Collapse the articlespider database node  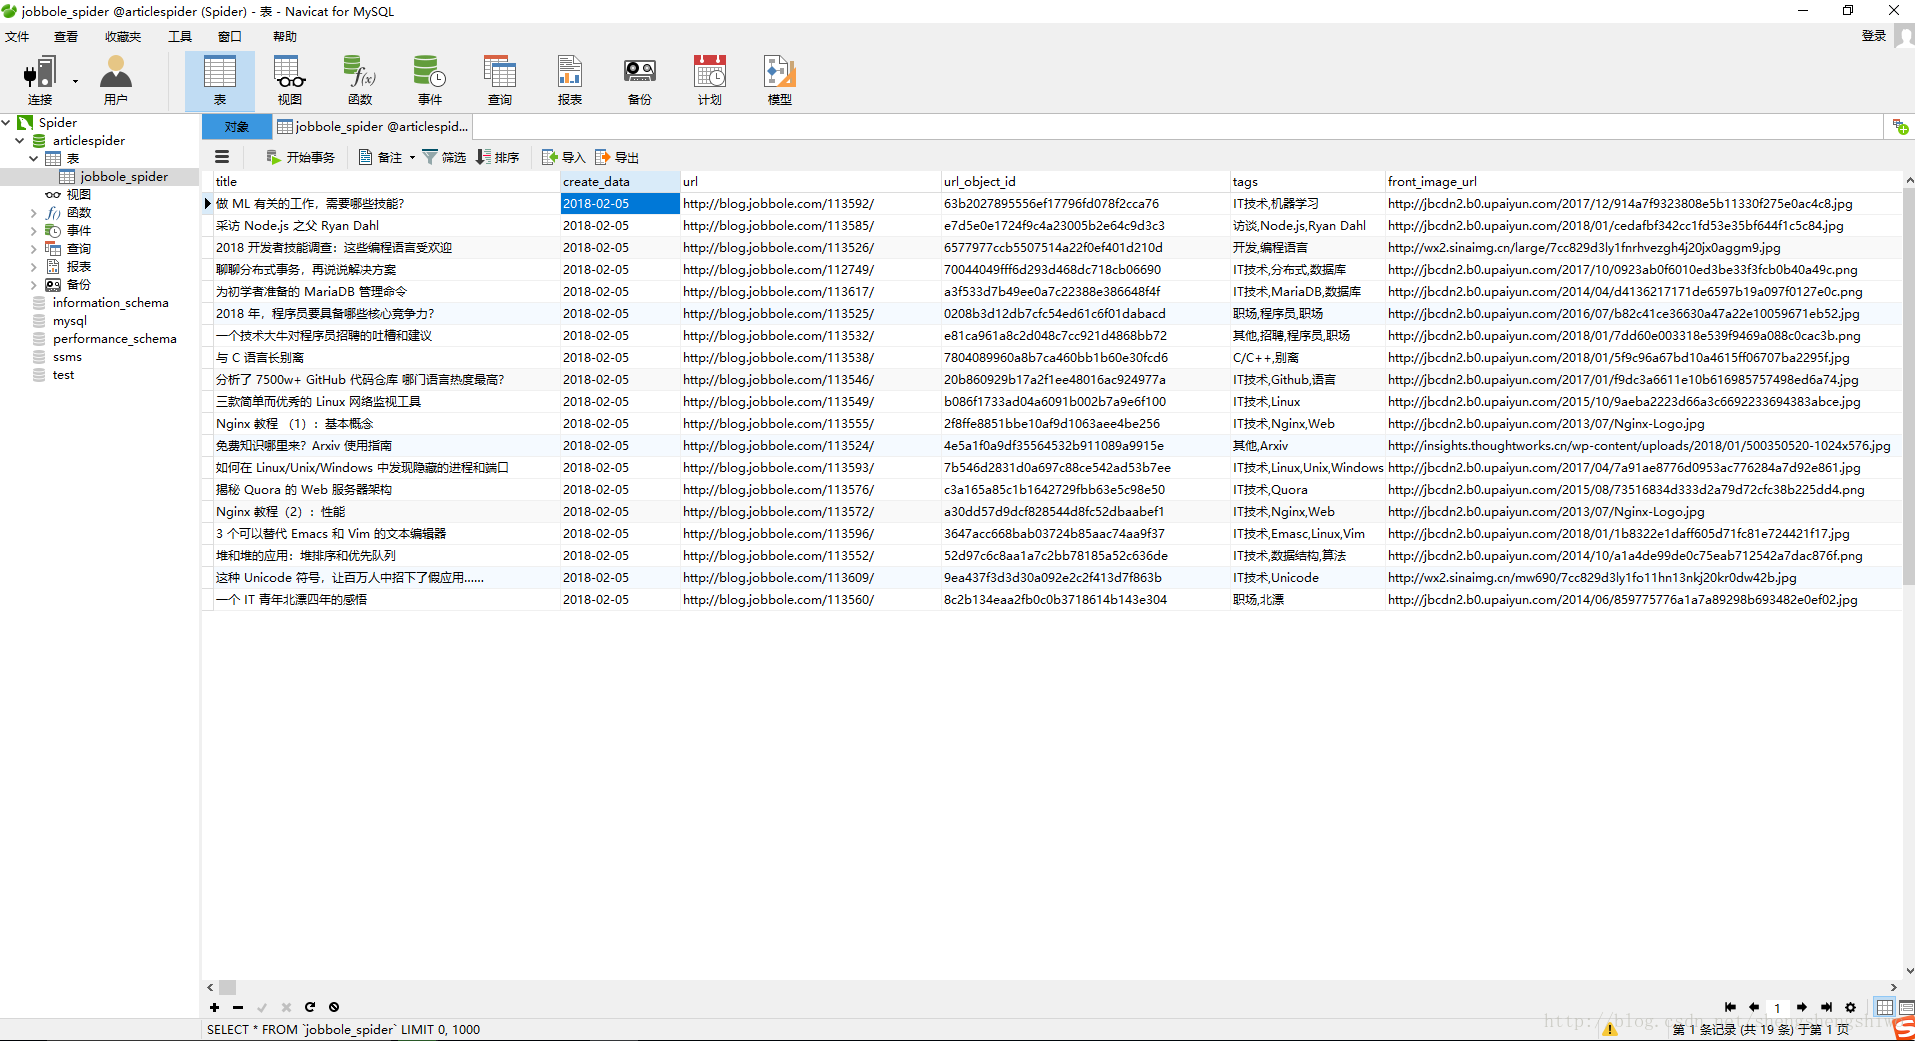click(x=19, y=140)
